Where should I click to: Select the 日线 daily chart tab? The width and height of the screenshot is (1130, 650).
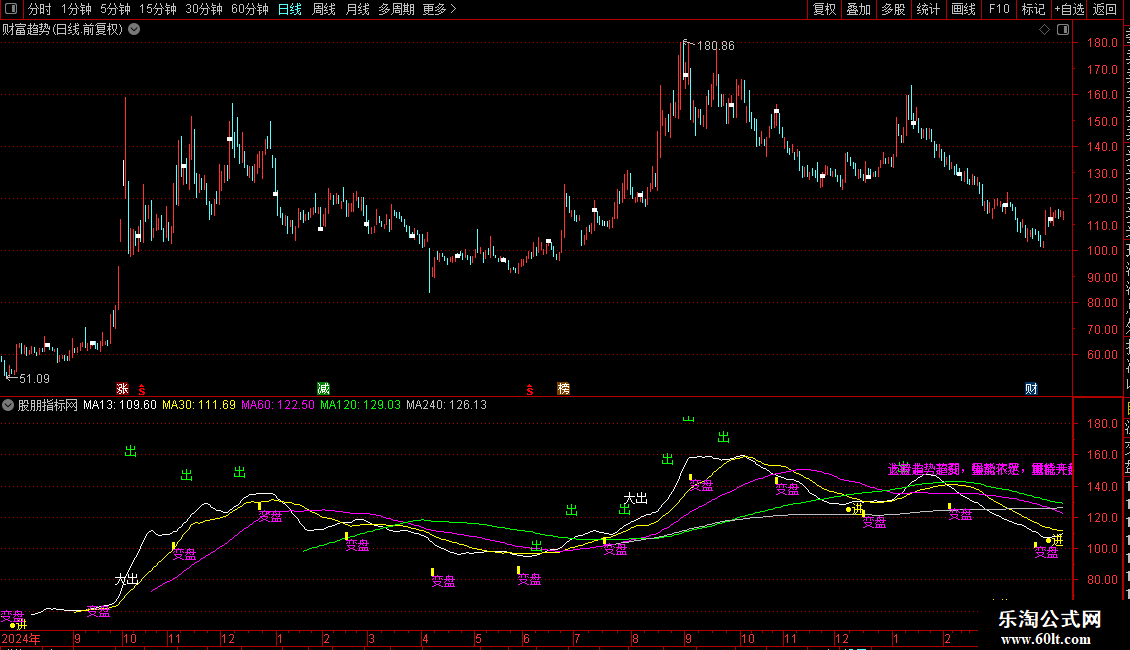[290, 9]
